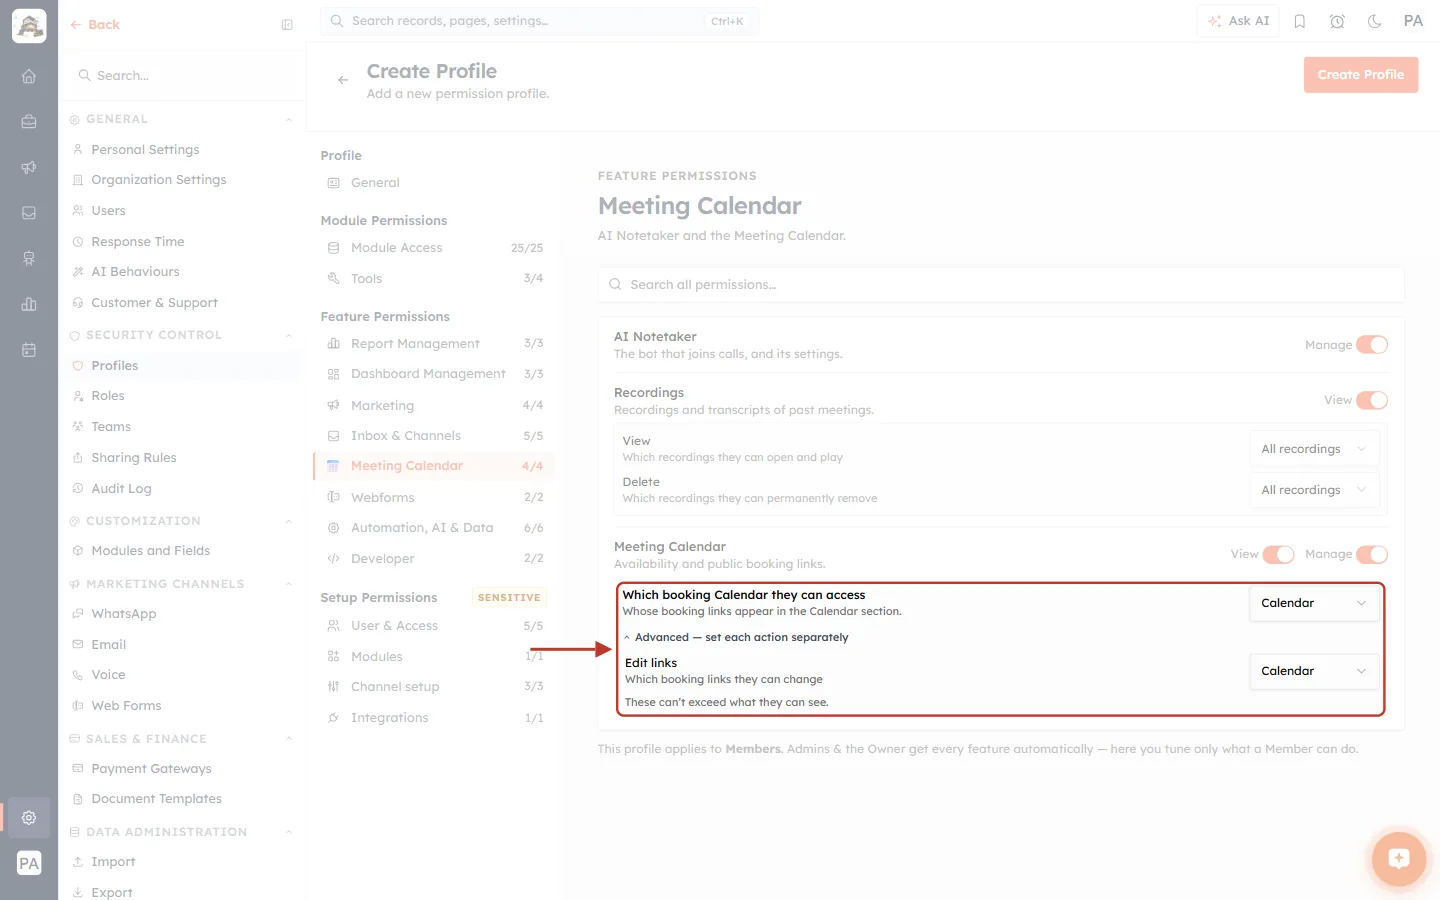Select Inbox & Channels permissions item

(434, 436)
